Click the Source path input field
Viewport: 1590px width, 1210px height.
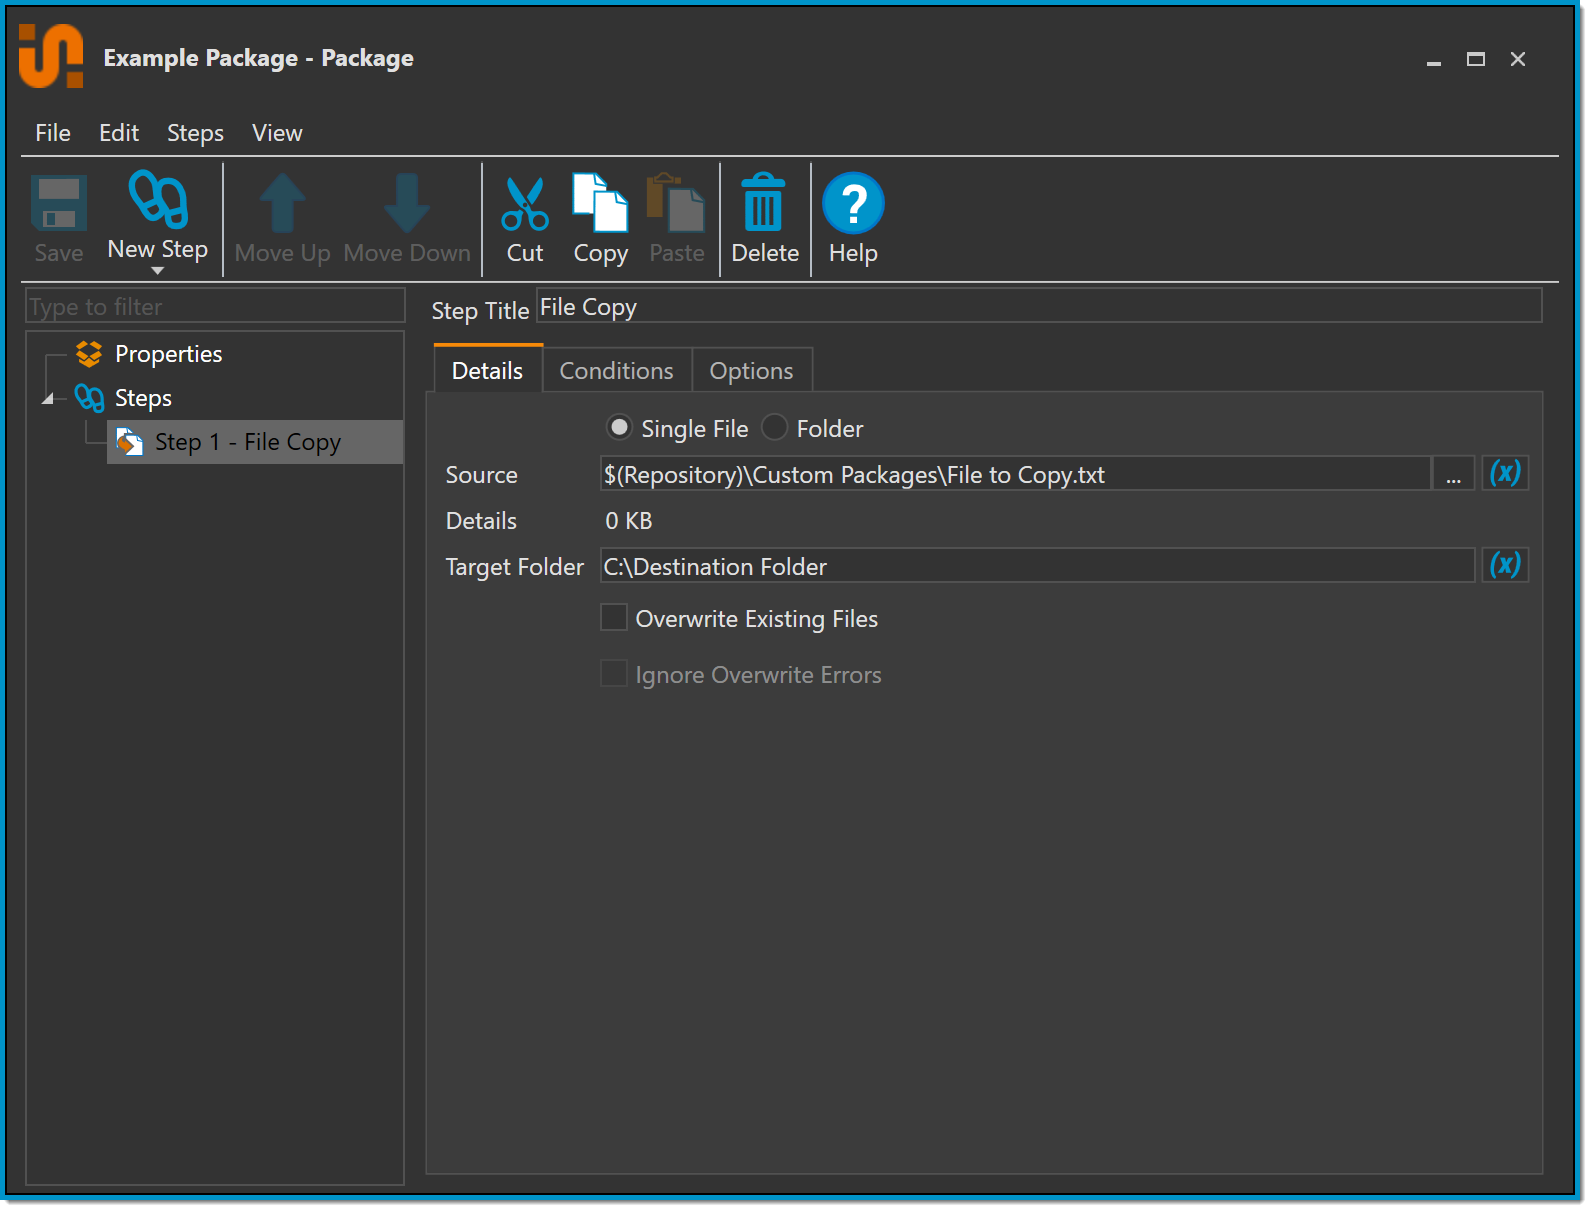[1015, 473]
